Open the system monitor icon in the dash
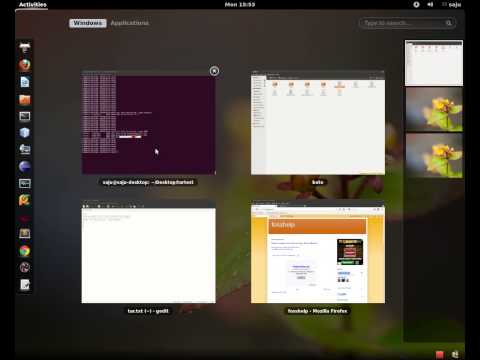The image size is (480, 360). [x=25, y=183]
